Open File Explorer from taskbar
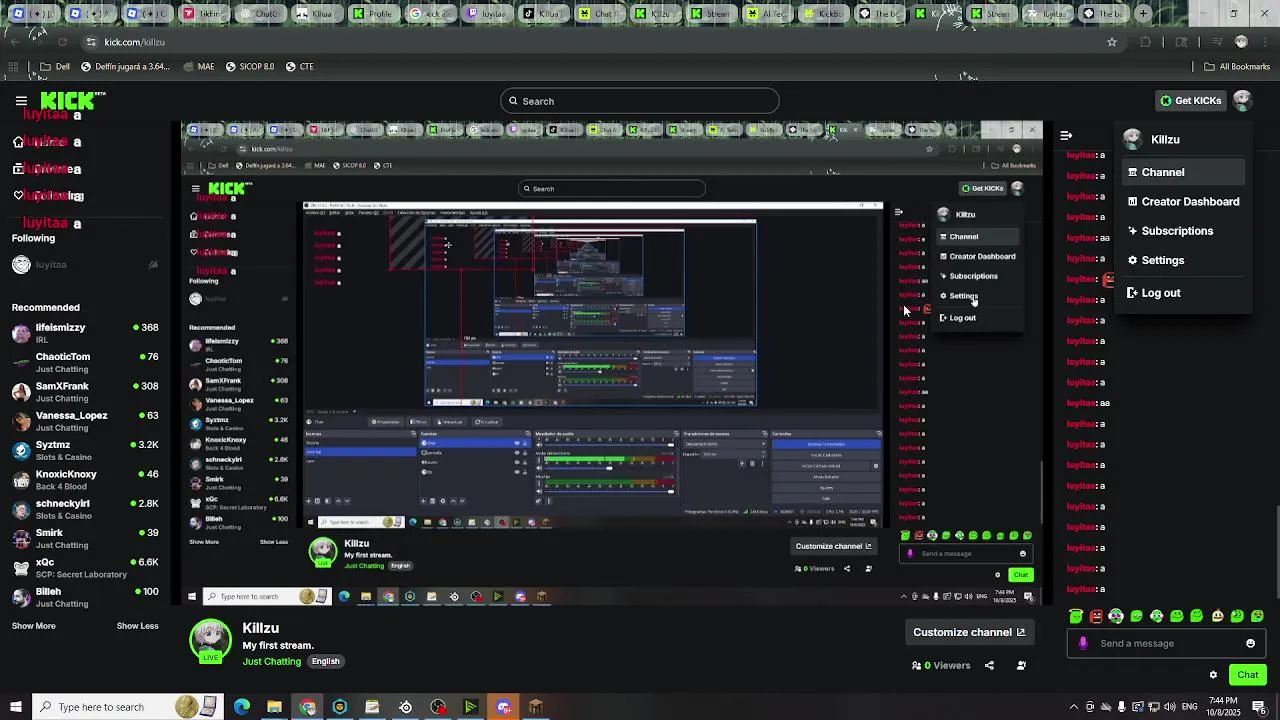 [x=274, y=707]
